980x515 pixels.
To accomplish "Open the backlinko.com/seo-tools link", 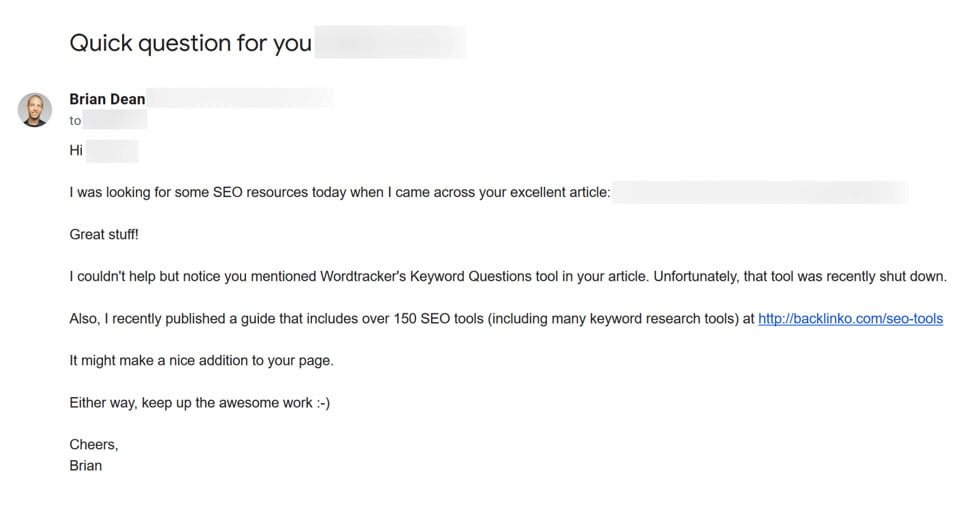I will [x=850, y=319].
